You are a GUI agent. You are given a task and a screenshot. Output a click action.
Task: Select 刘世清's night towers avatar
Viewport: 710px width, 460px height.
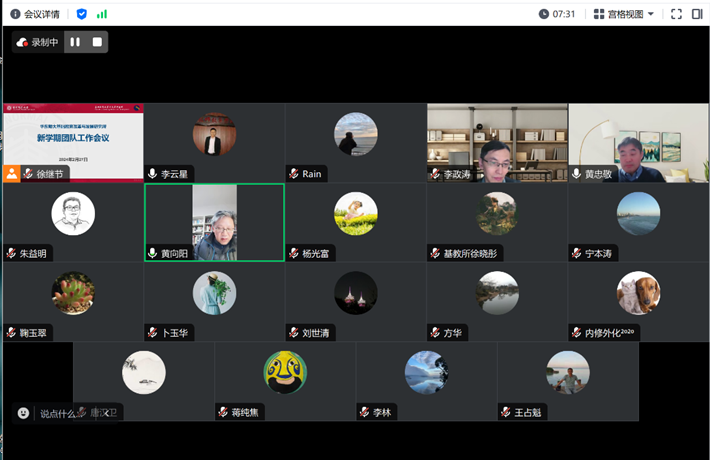click(355, 293)
